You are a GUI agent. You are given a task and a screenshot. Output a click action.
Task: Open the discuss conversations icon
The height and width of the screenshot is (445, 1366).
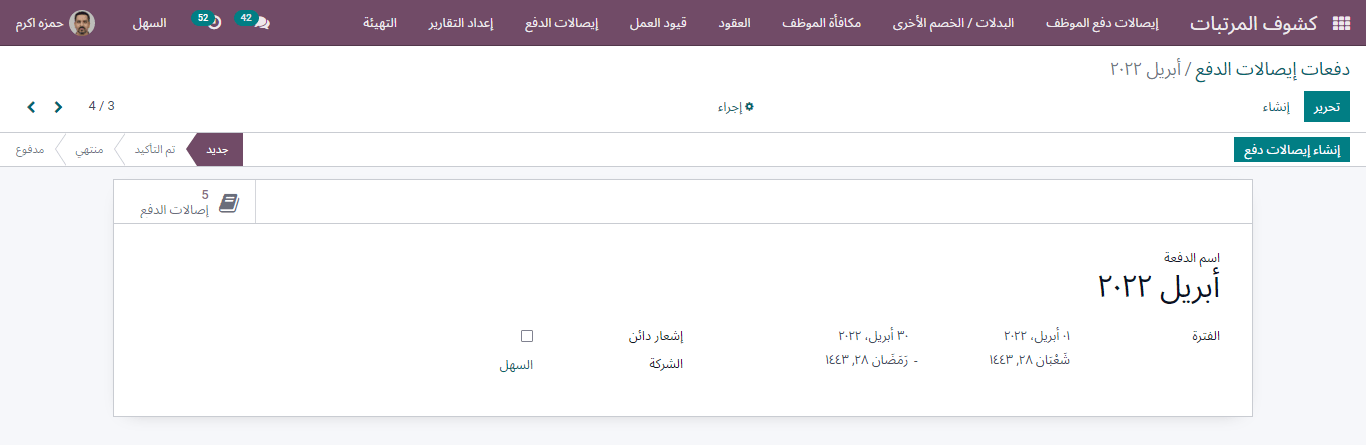(x=262, y=23)
